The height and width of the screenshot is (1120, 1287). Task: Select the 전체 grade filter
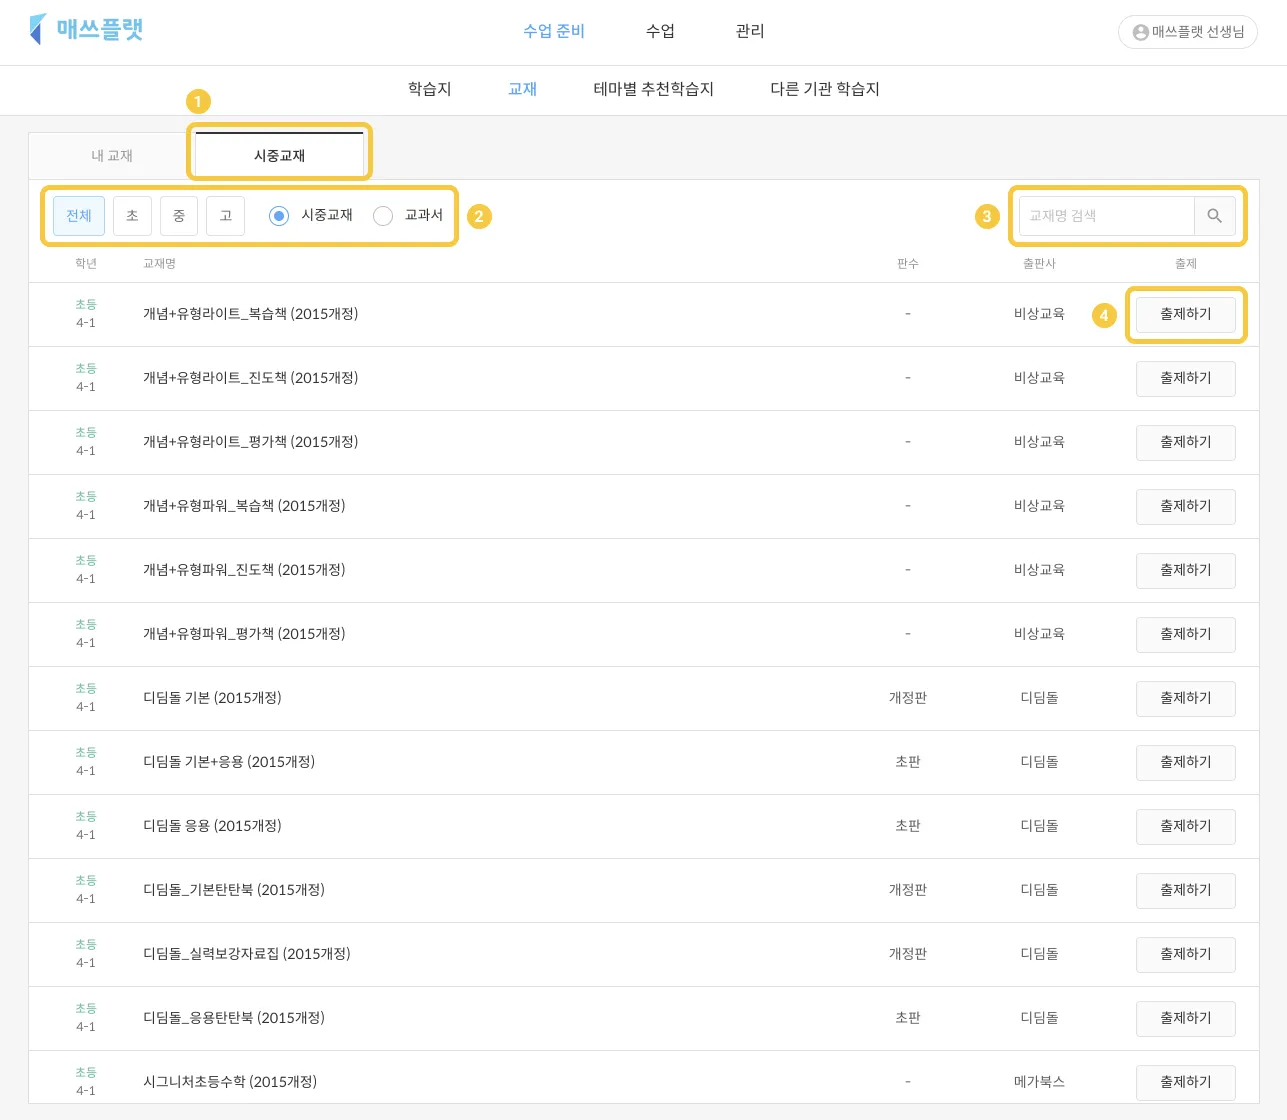(x=79, y=216)
